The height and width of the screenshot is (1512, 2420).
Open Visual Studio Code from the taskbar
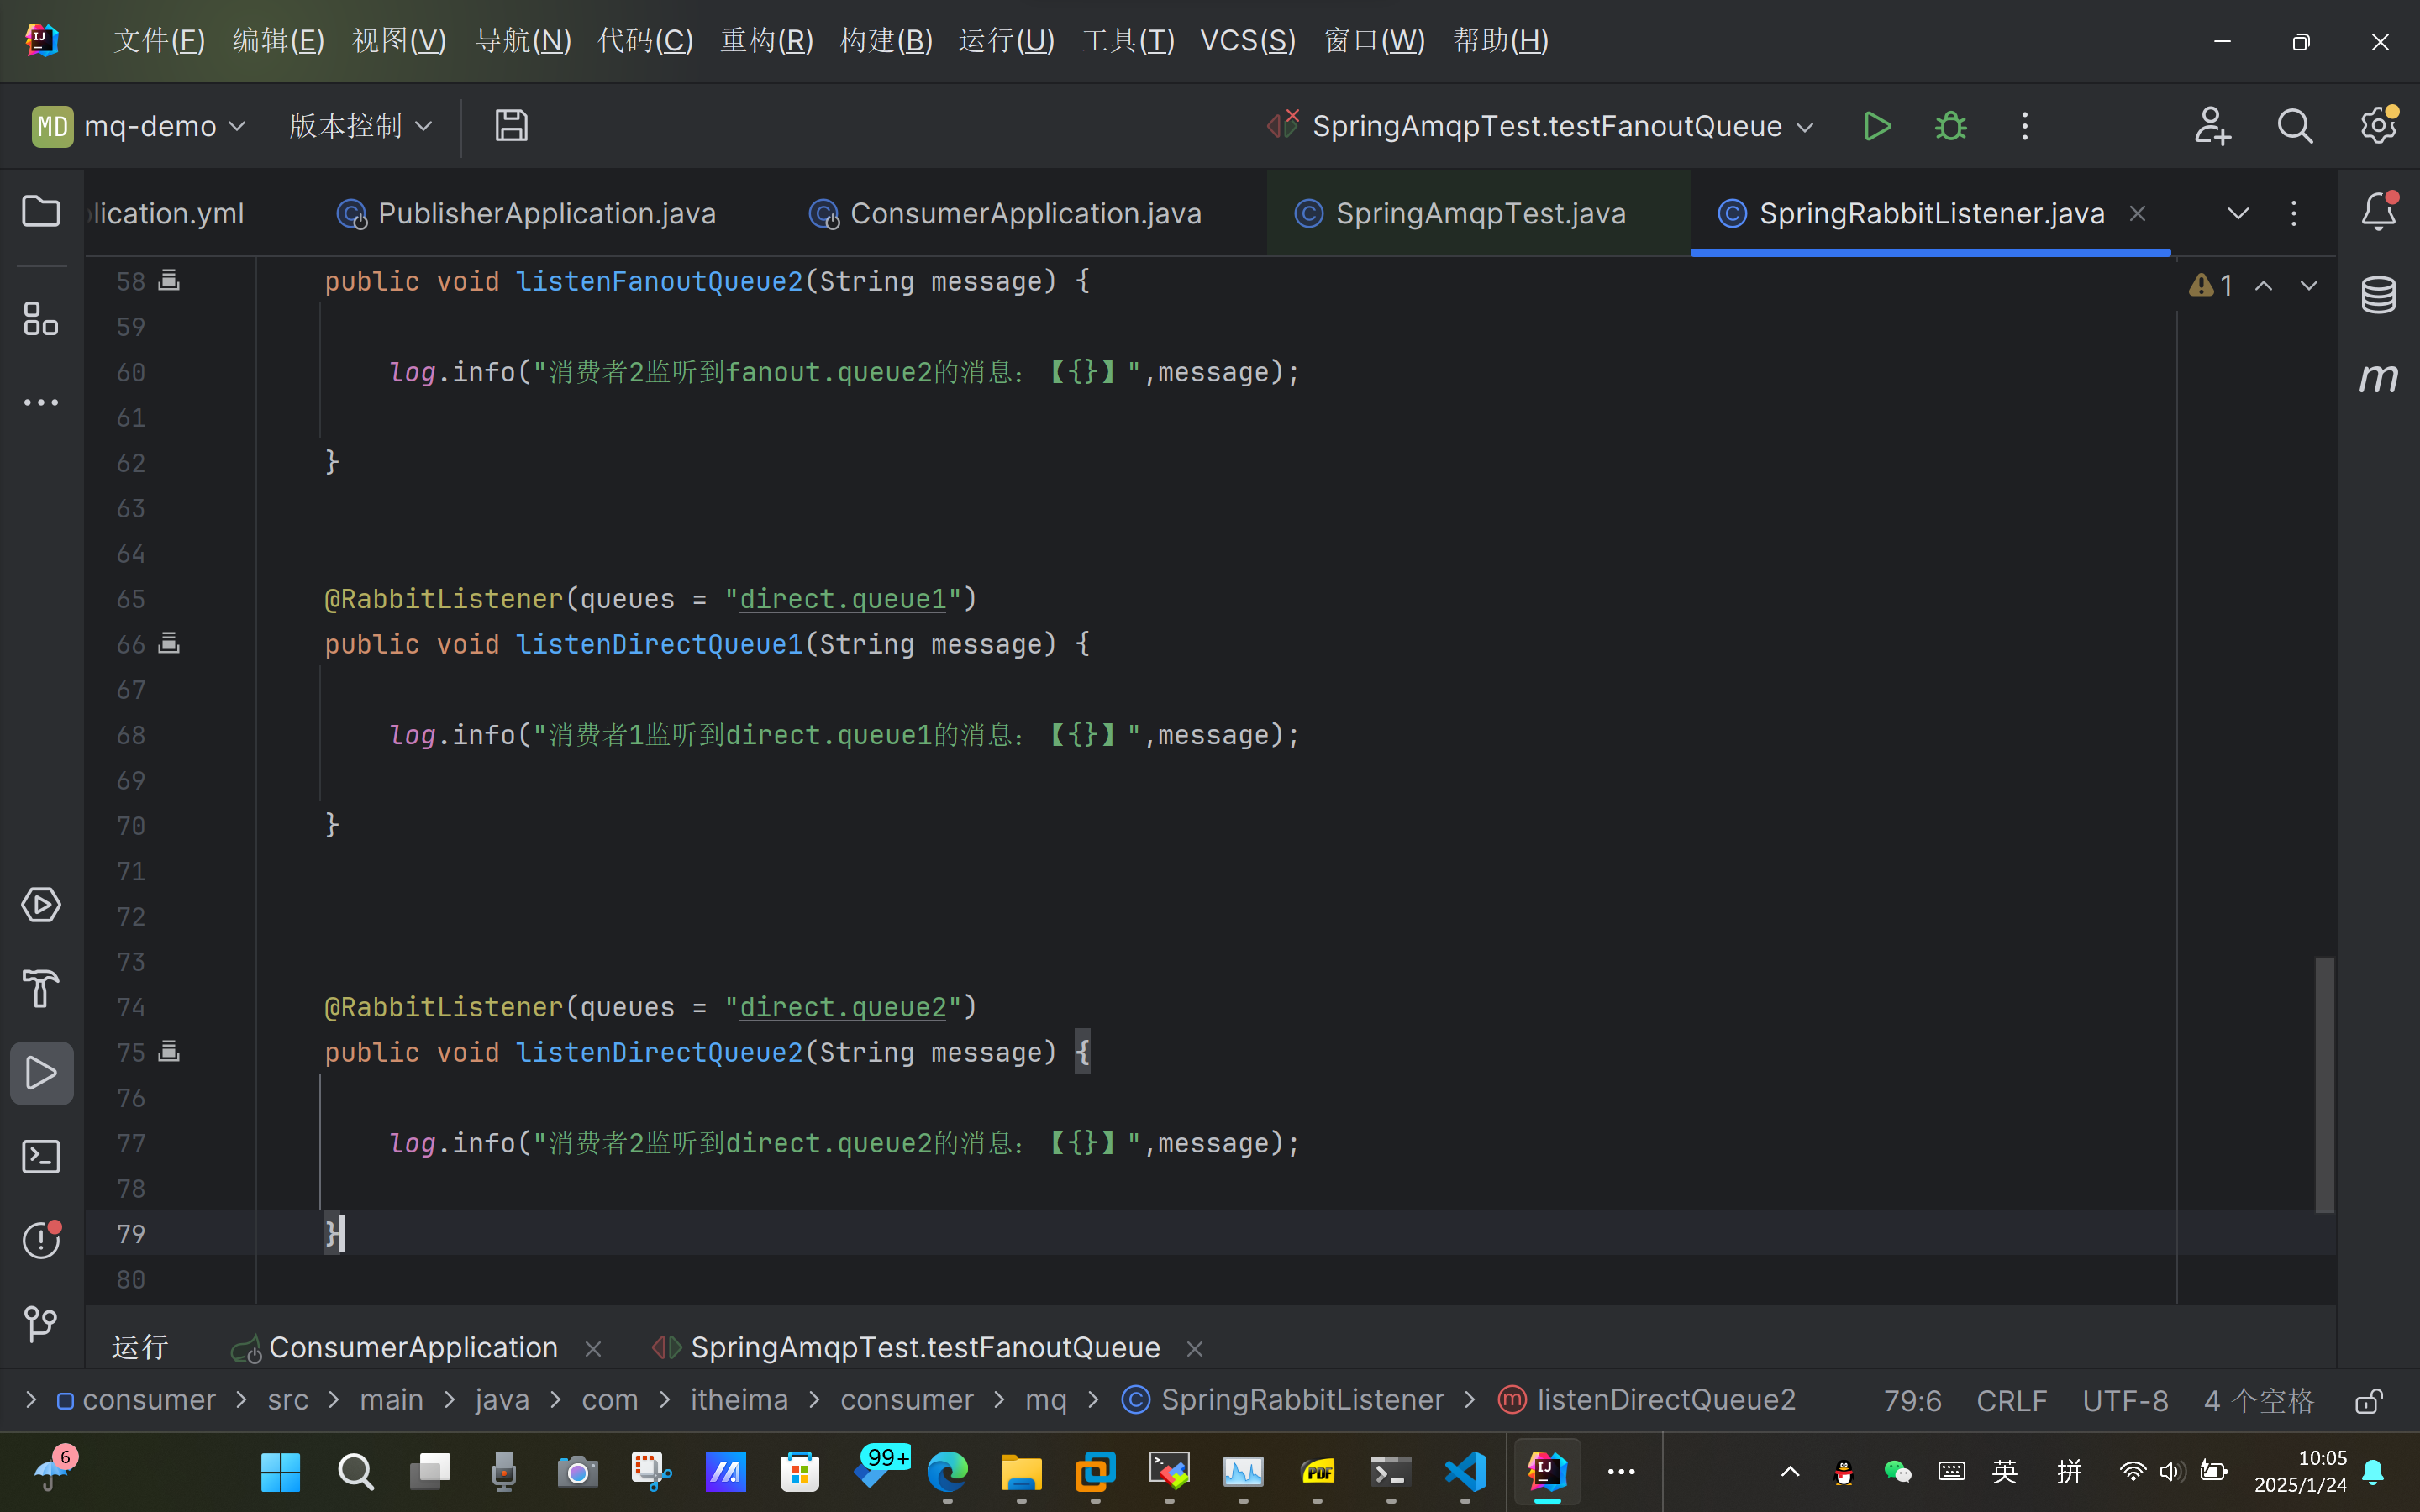tap(1465, 1471)
